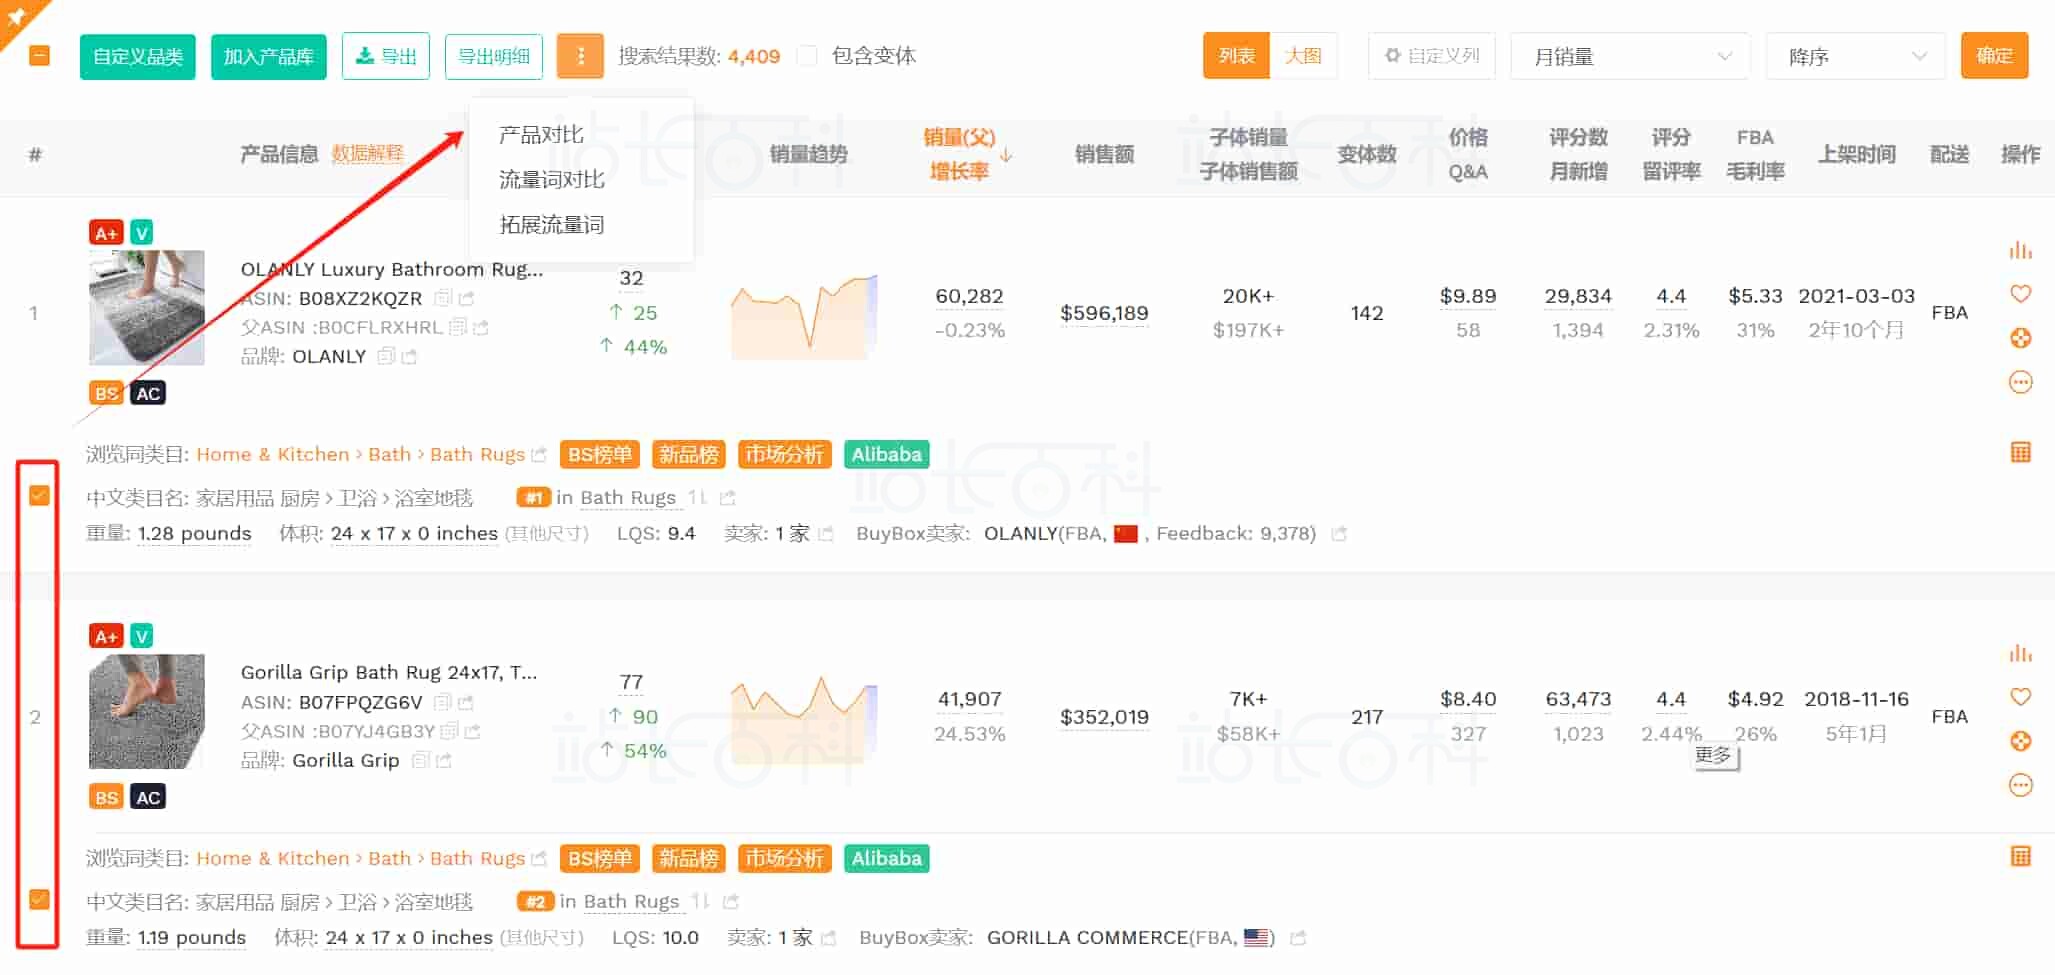The height and width of the screenshot is (975, 2055).
Task: Click the sales trend chart icon for OLANLY product
Action: [2022, 250]
